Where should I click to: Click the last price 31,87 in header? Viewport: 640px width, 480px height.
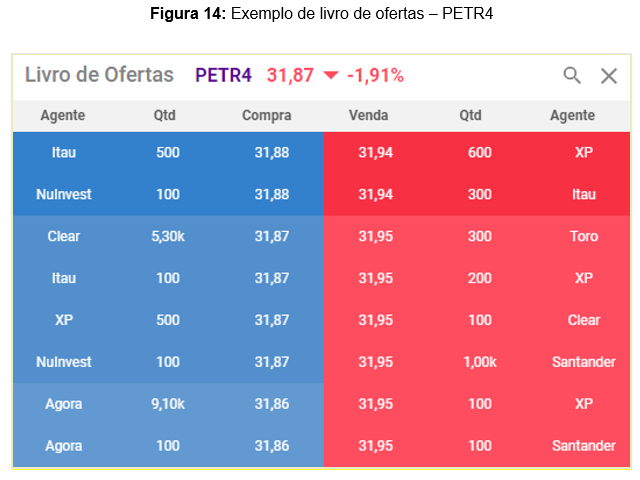[x=290, y=76]
